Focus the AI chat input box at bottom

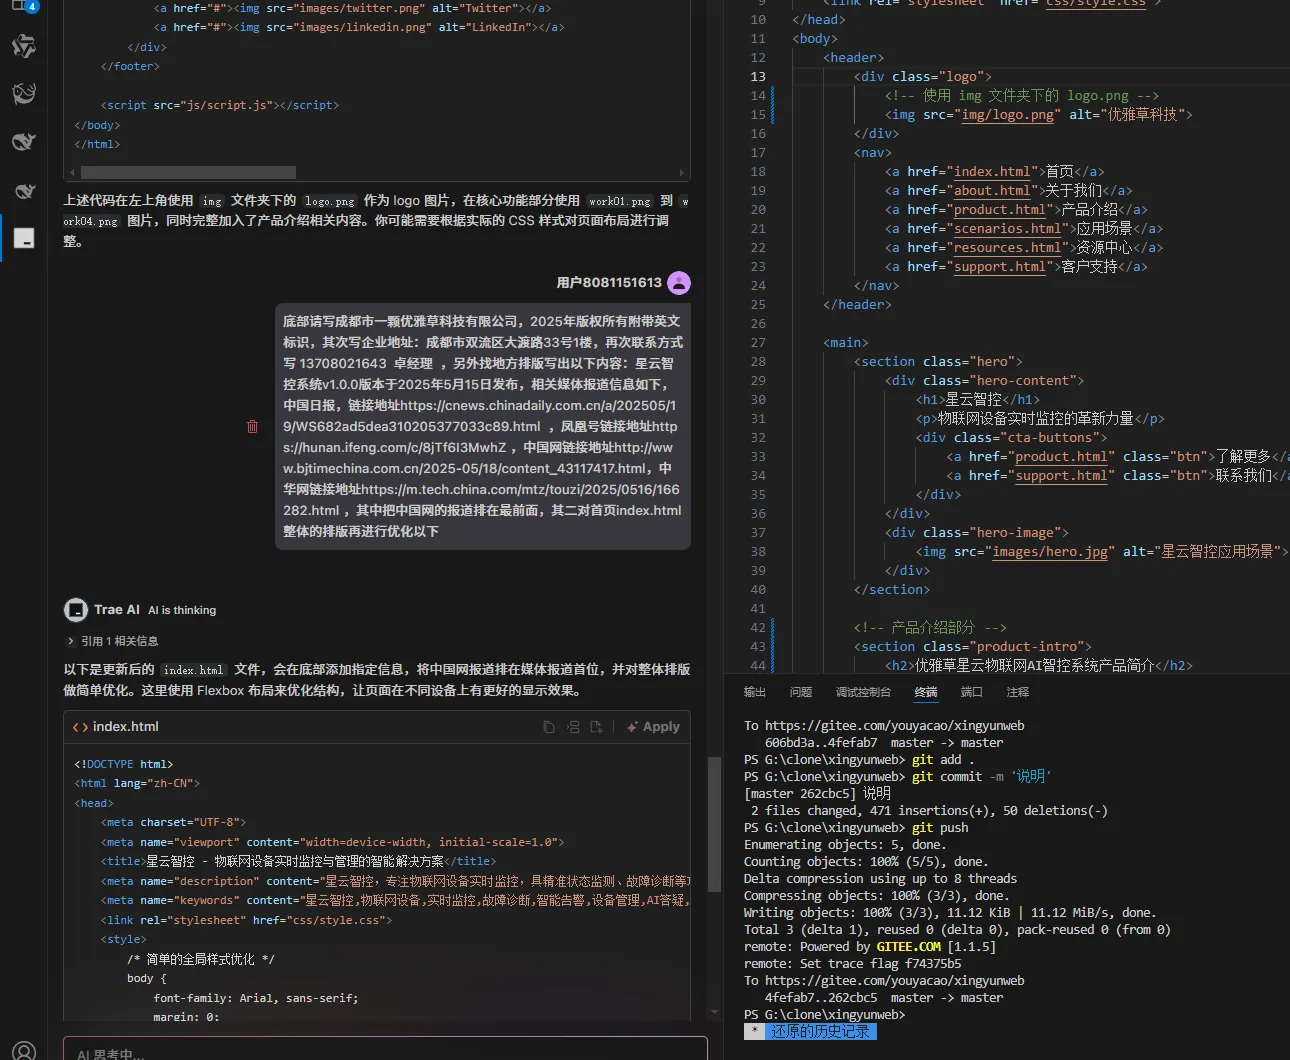click(x=385, y=1050)
